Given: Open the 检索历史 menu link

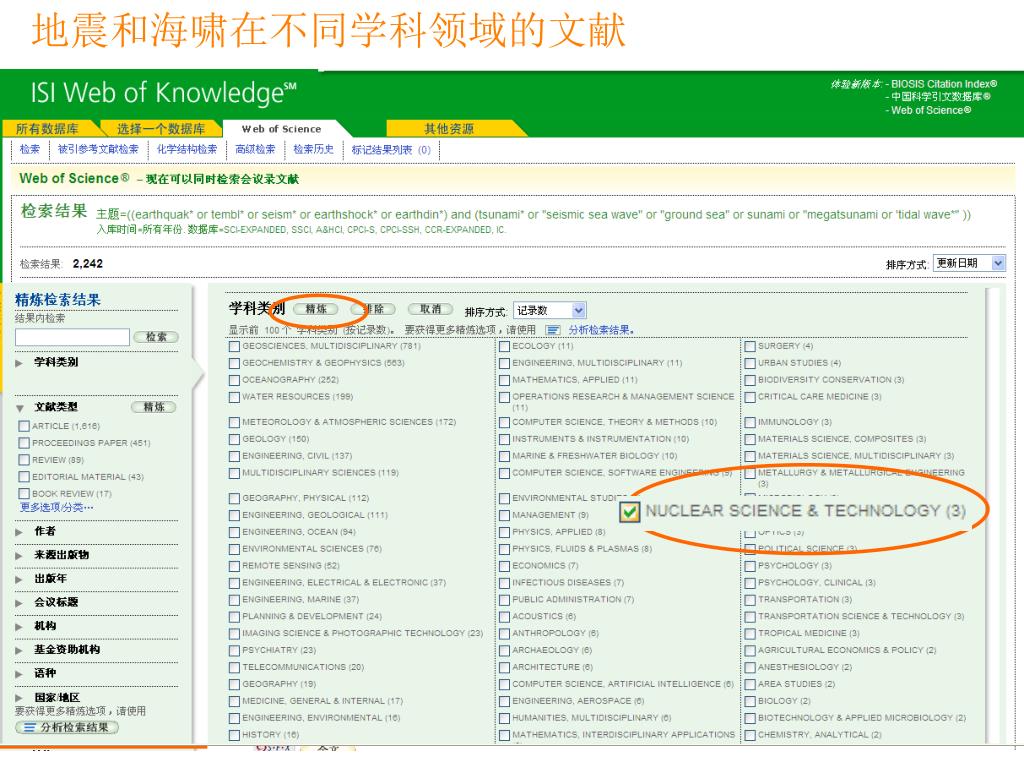Looking at the screenshot, I should [x=313, y=150].
